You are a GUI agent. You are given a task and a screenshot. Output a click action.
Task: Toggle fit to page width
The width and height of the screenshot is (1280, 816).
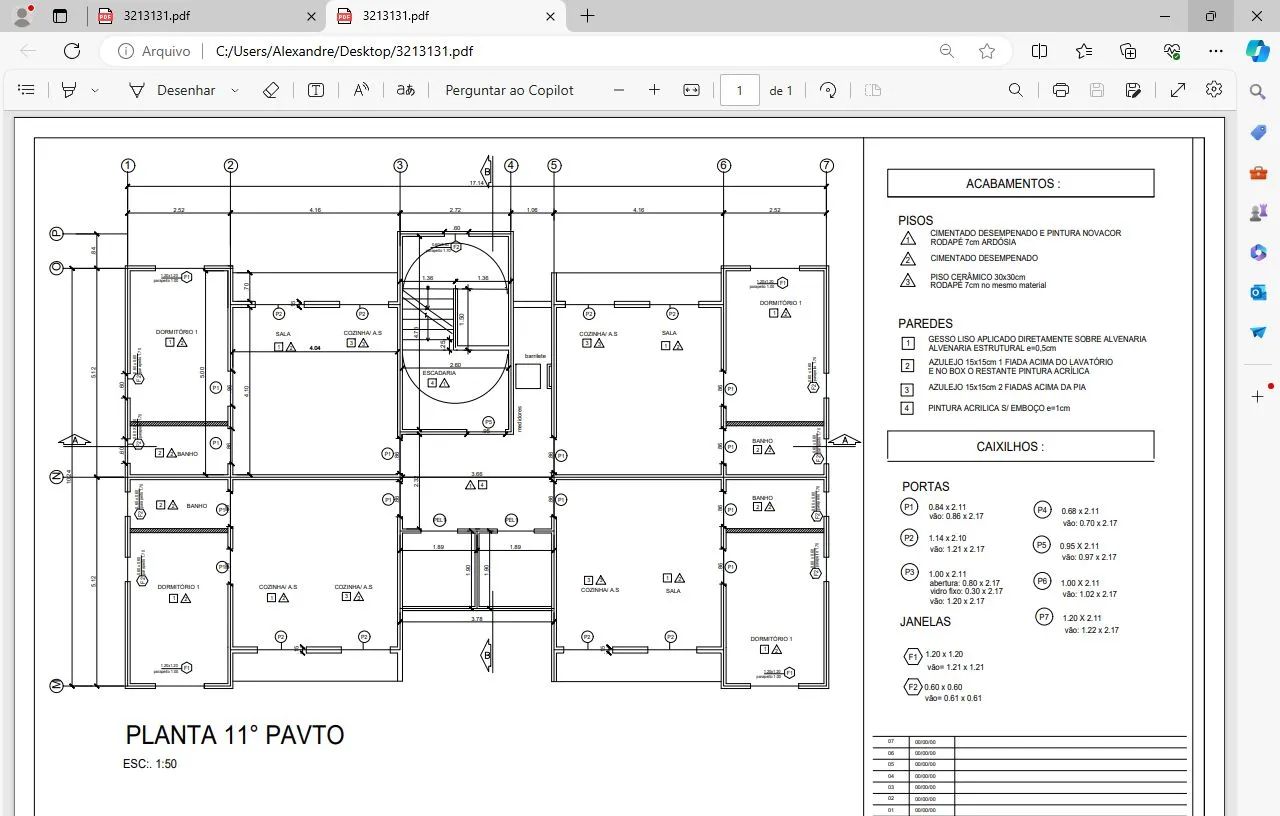691,89
